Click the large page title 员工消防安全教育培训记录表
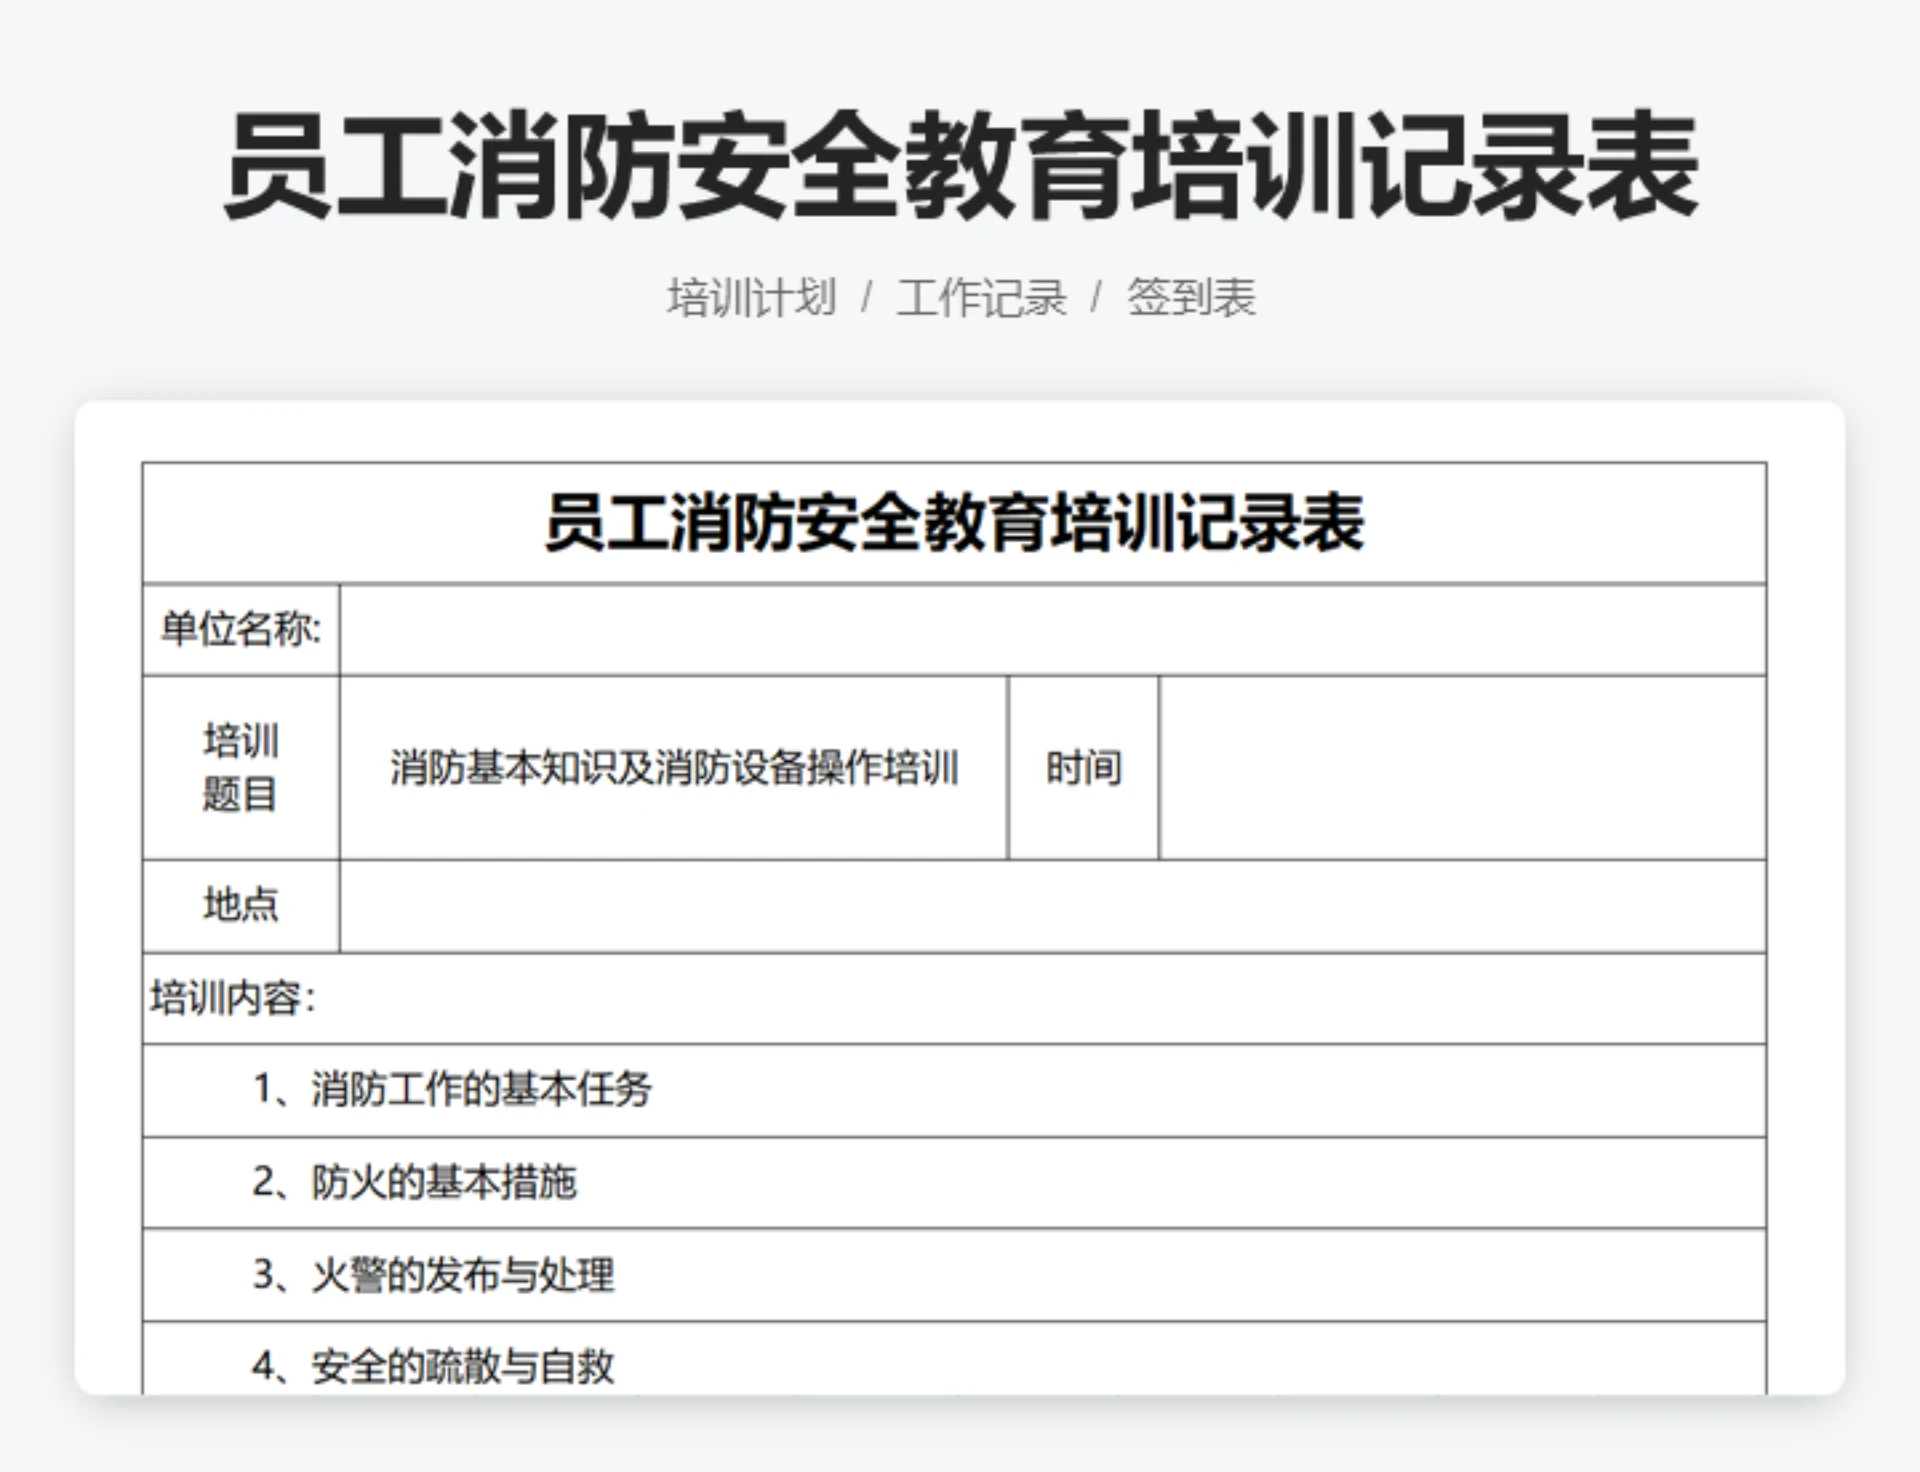This screenshot has height=1472, width=1920. point(960,166)
